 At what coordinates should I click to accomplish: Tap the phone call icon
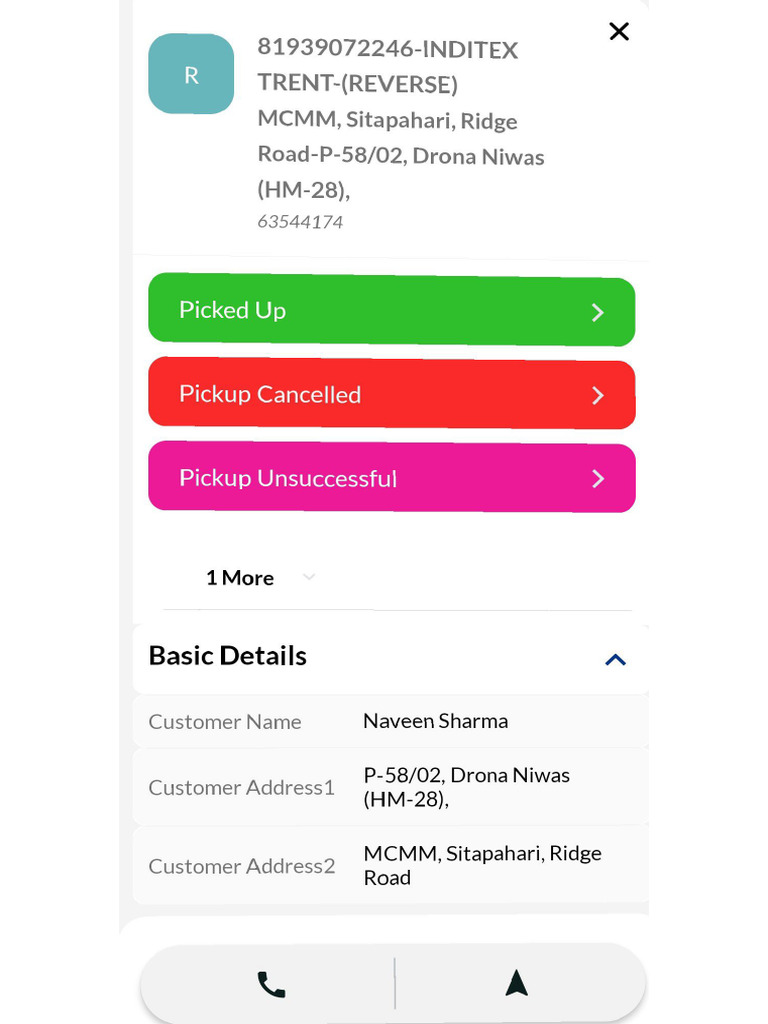click(271, 985)
